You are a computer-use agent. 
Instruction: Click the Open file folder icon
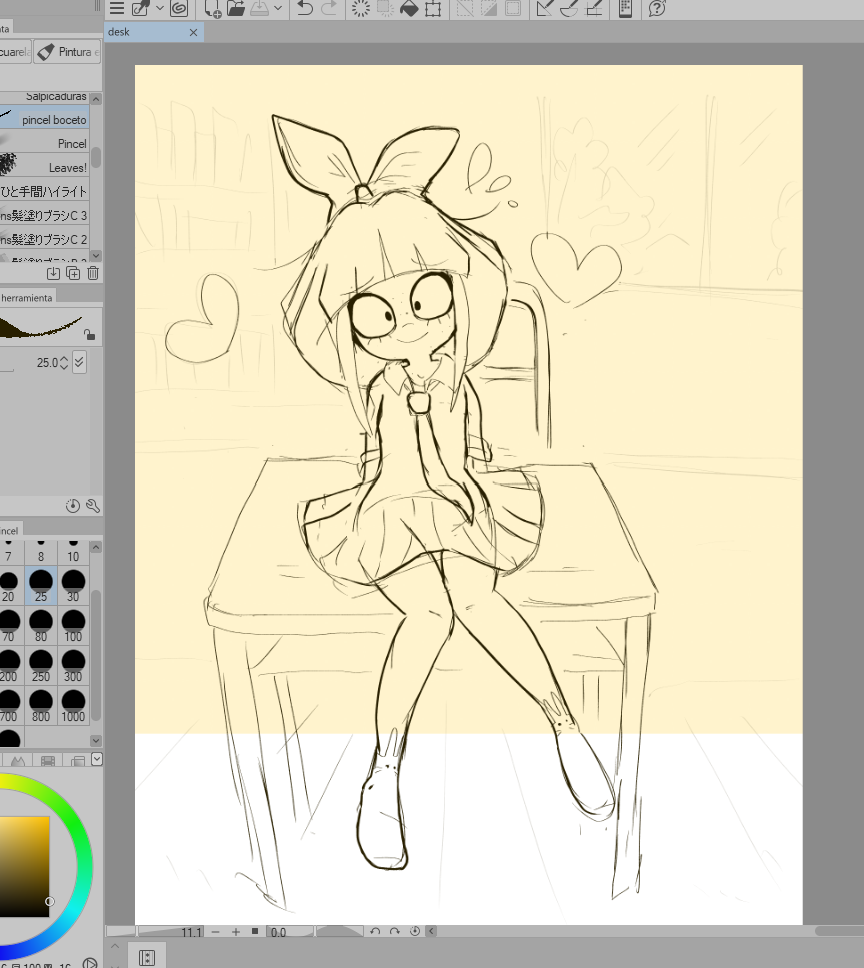[236, 9]
